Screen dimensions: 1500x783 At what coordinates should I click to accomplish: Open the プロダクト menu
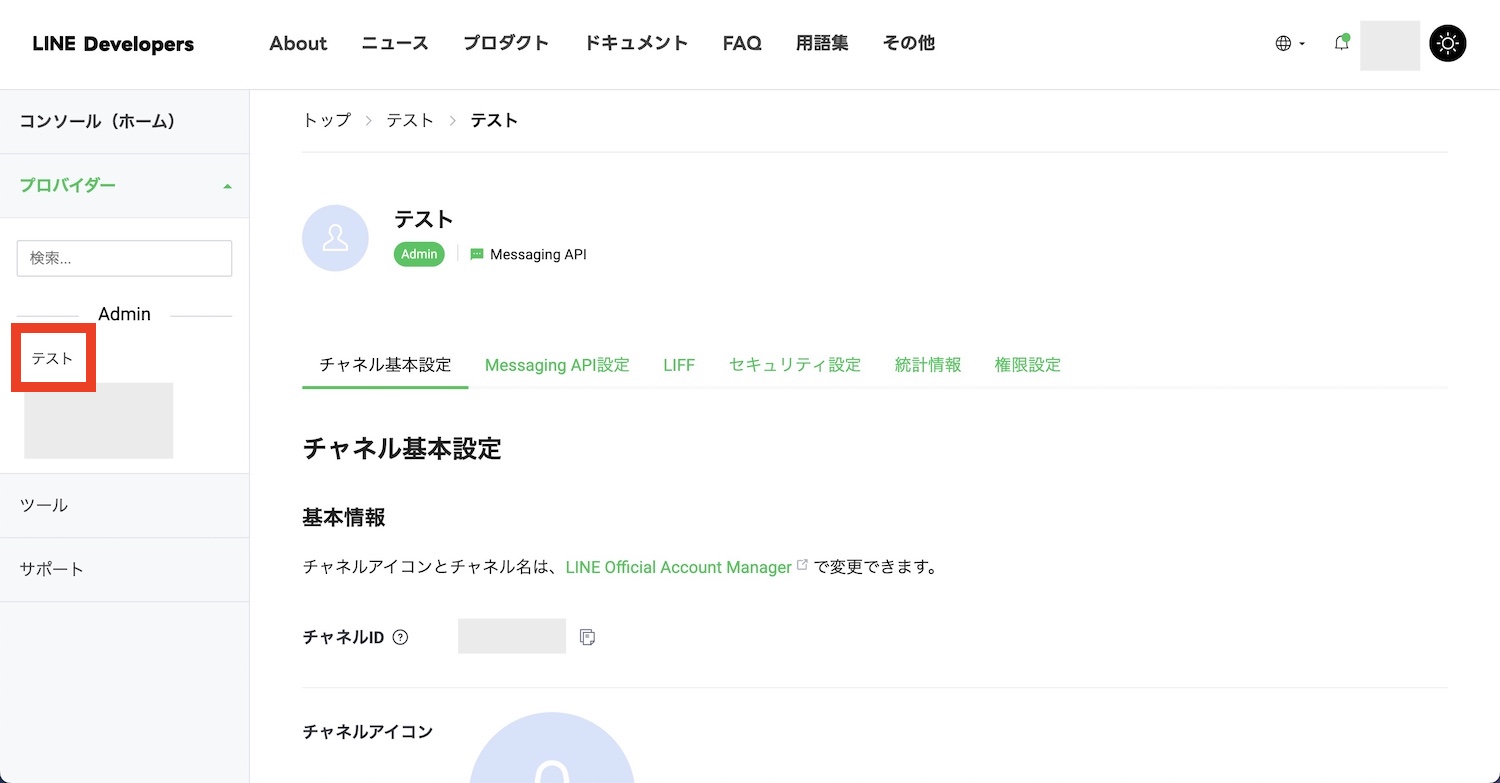coord(506,43)
